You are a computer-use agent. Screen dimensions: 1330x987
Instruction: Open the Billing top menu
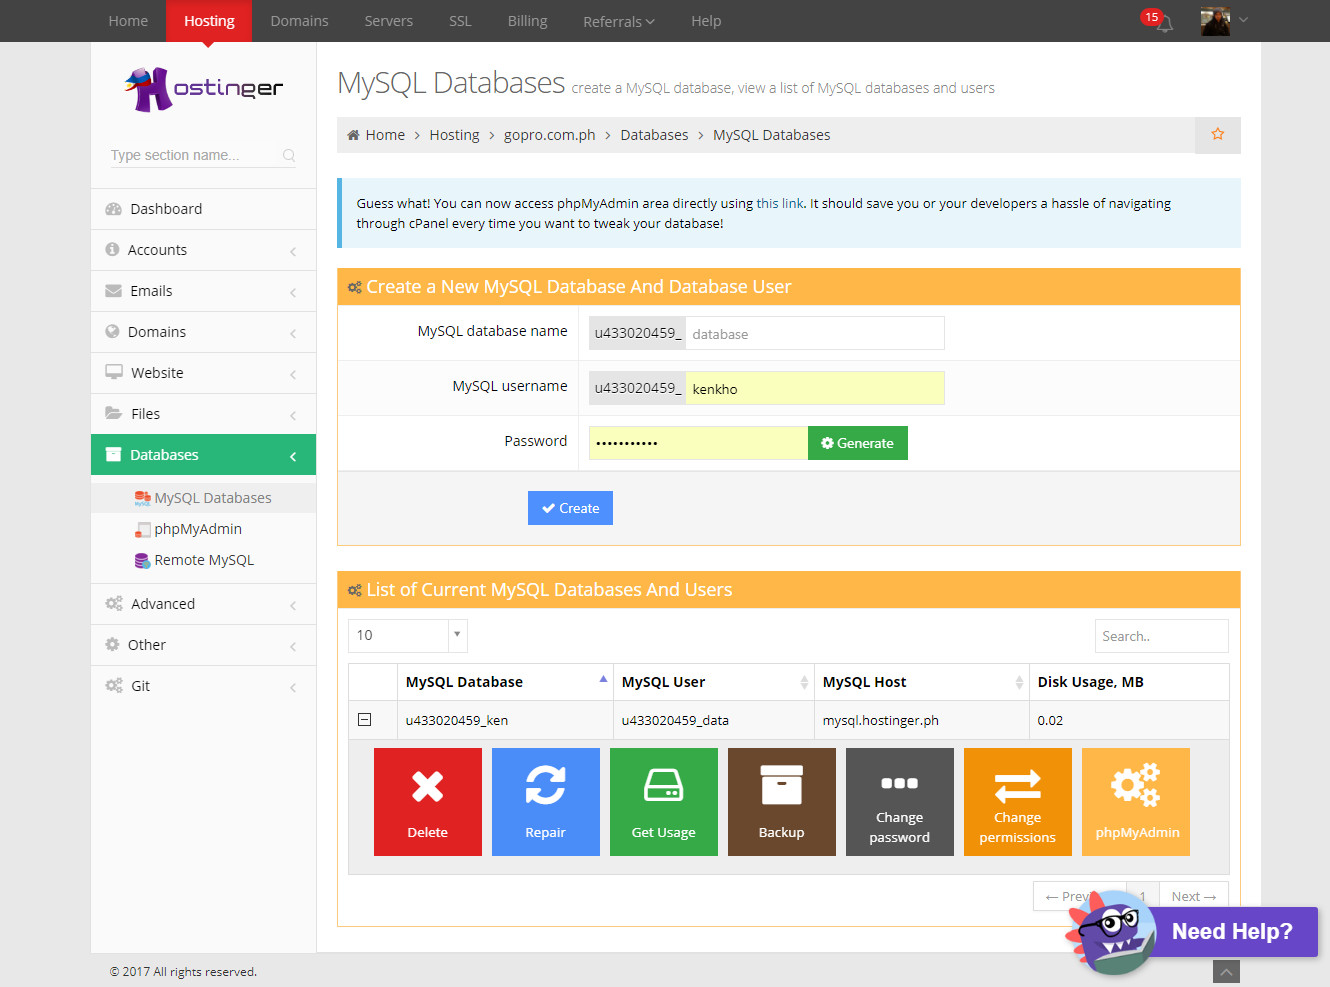(x=527, y=21)
